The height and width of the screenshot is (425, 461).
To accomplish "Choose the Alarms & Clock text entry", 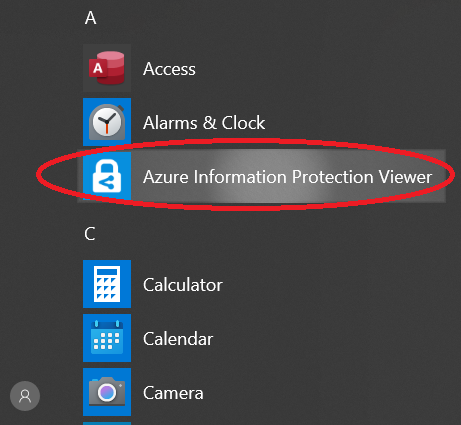I will coord(204,123).
